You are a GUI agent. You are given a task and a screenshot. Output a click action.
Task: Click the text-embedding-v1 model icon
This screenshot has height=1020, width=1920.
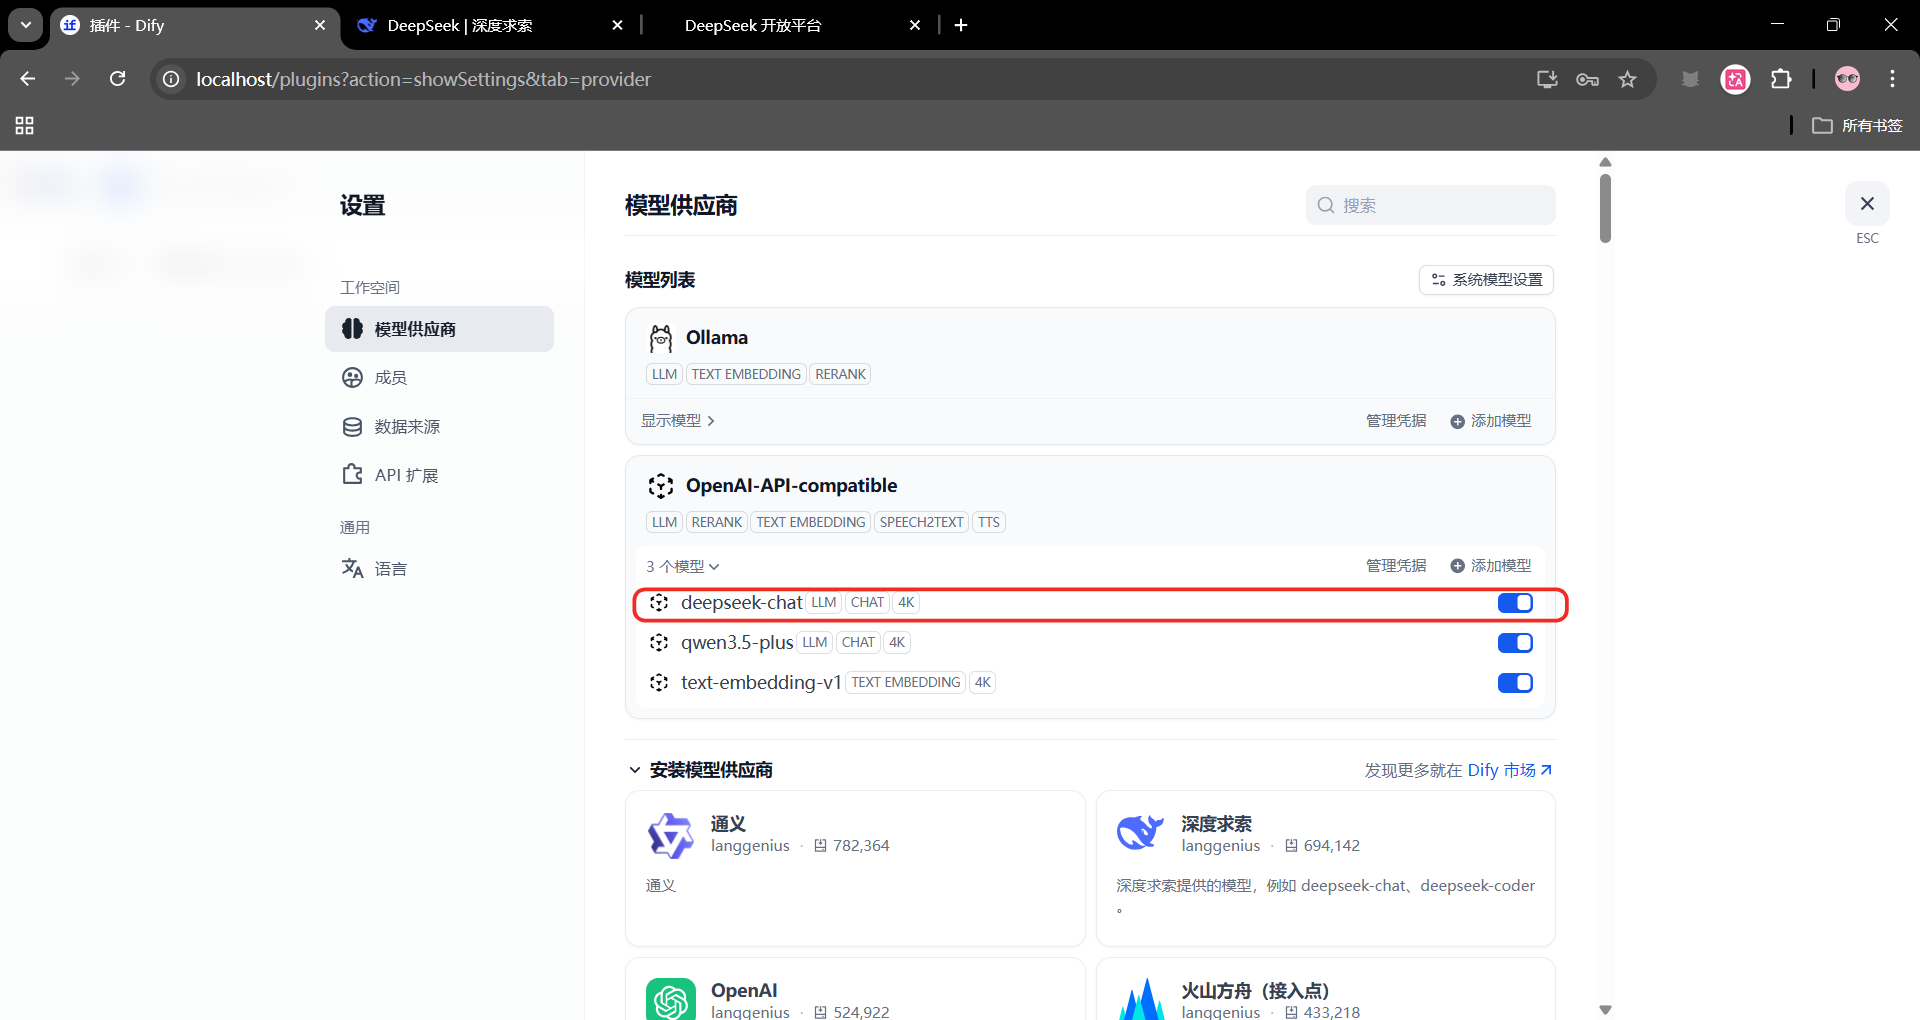coord(659,683)
